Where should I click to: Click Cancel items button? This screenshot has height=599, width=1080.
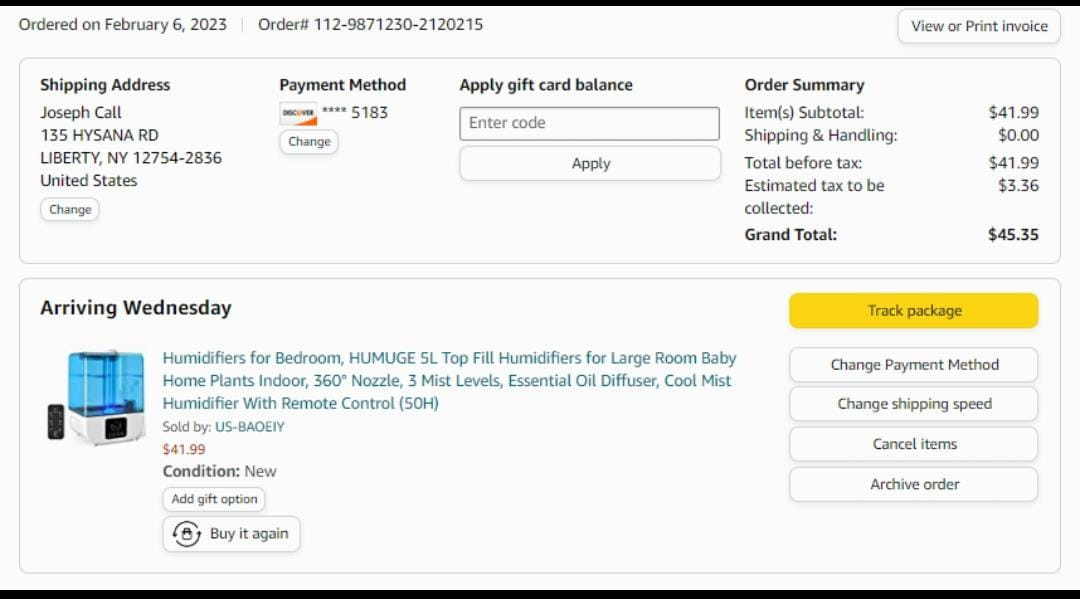[x=914, y=444]
